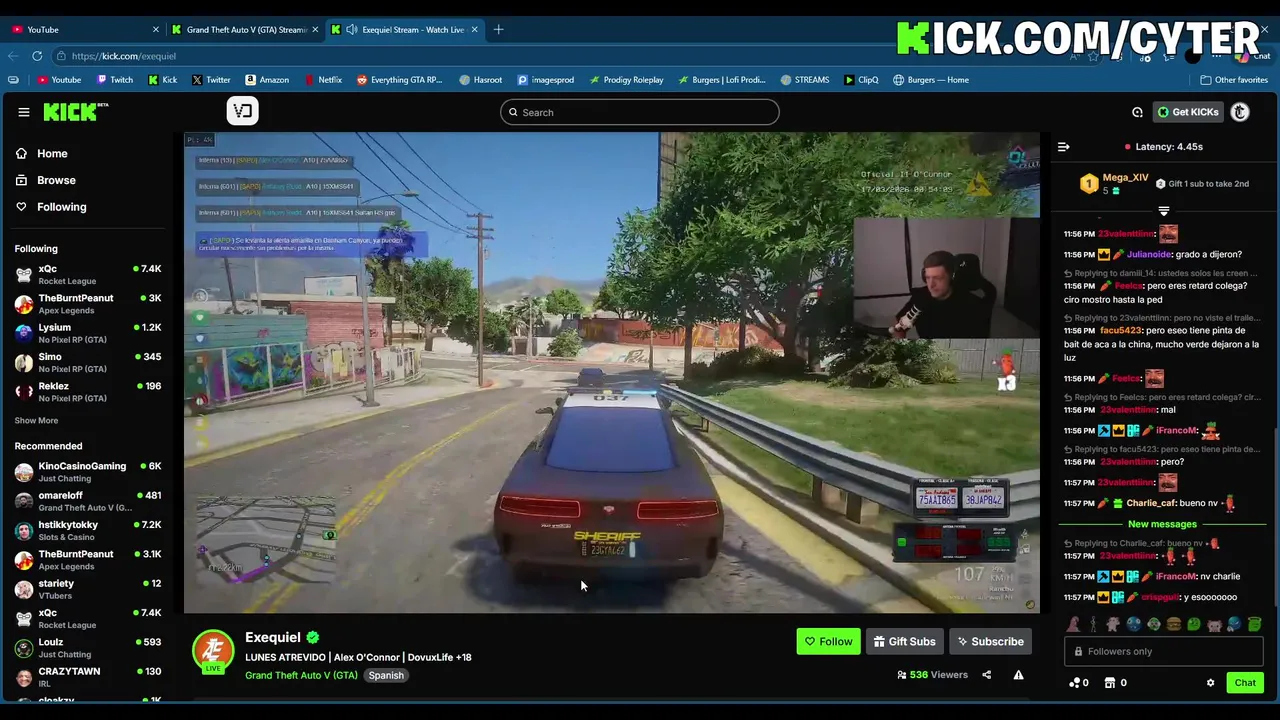
Task: Open Reklez channel in sidebar
Action: [88, 391]
